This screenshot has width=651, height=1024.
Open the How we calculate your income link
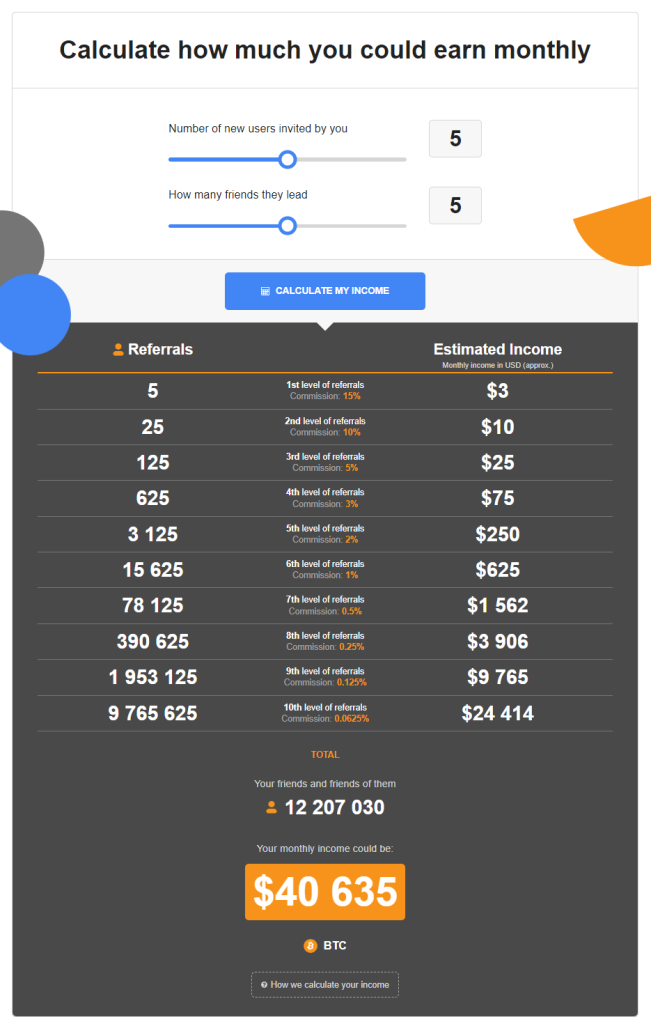(x=325, y=985)
